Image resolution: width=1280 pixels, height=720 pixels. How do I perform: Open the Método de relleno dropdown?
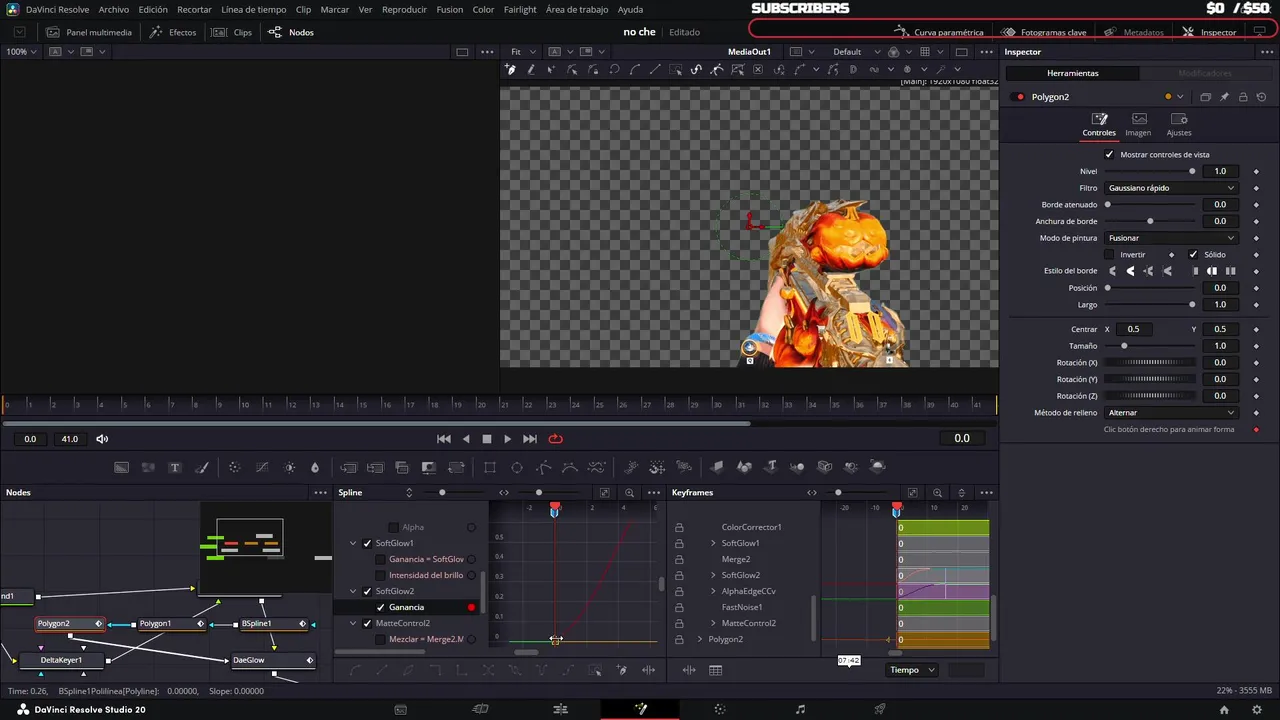(1171, 413)
